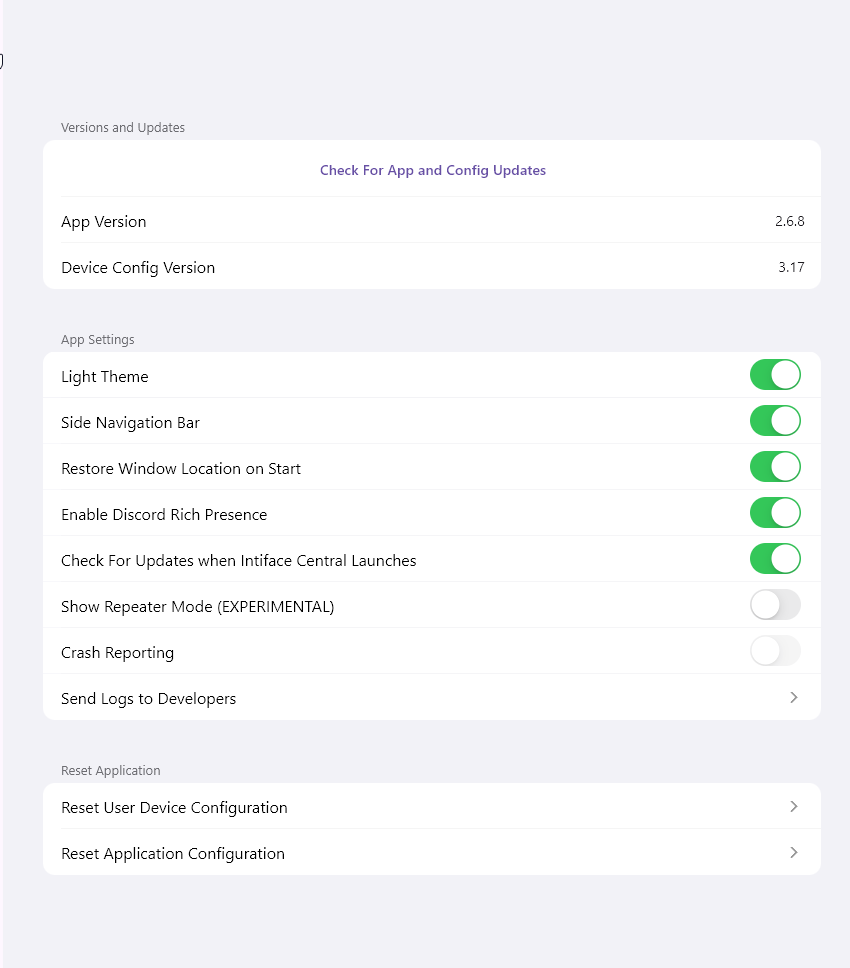This screenshot has height=968, width=850.
Task: Click the App Version label
Action: pyautogui.click(x=104, y=222)
